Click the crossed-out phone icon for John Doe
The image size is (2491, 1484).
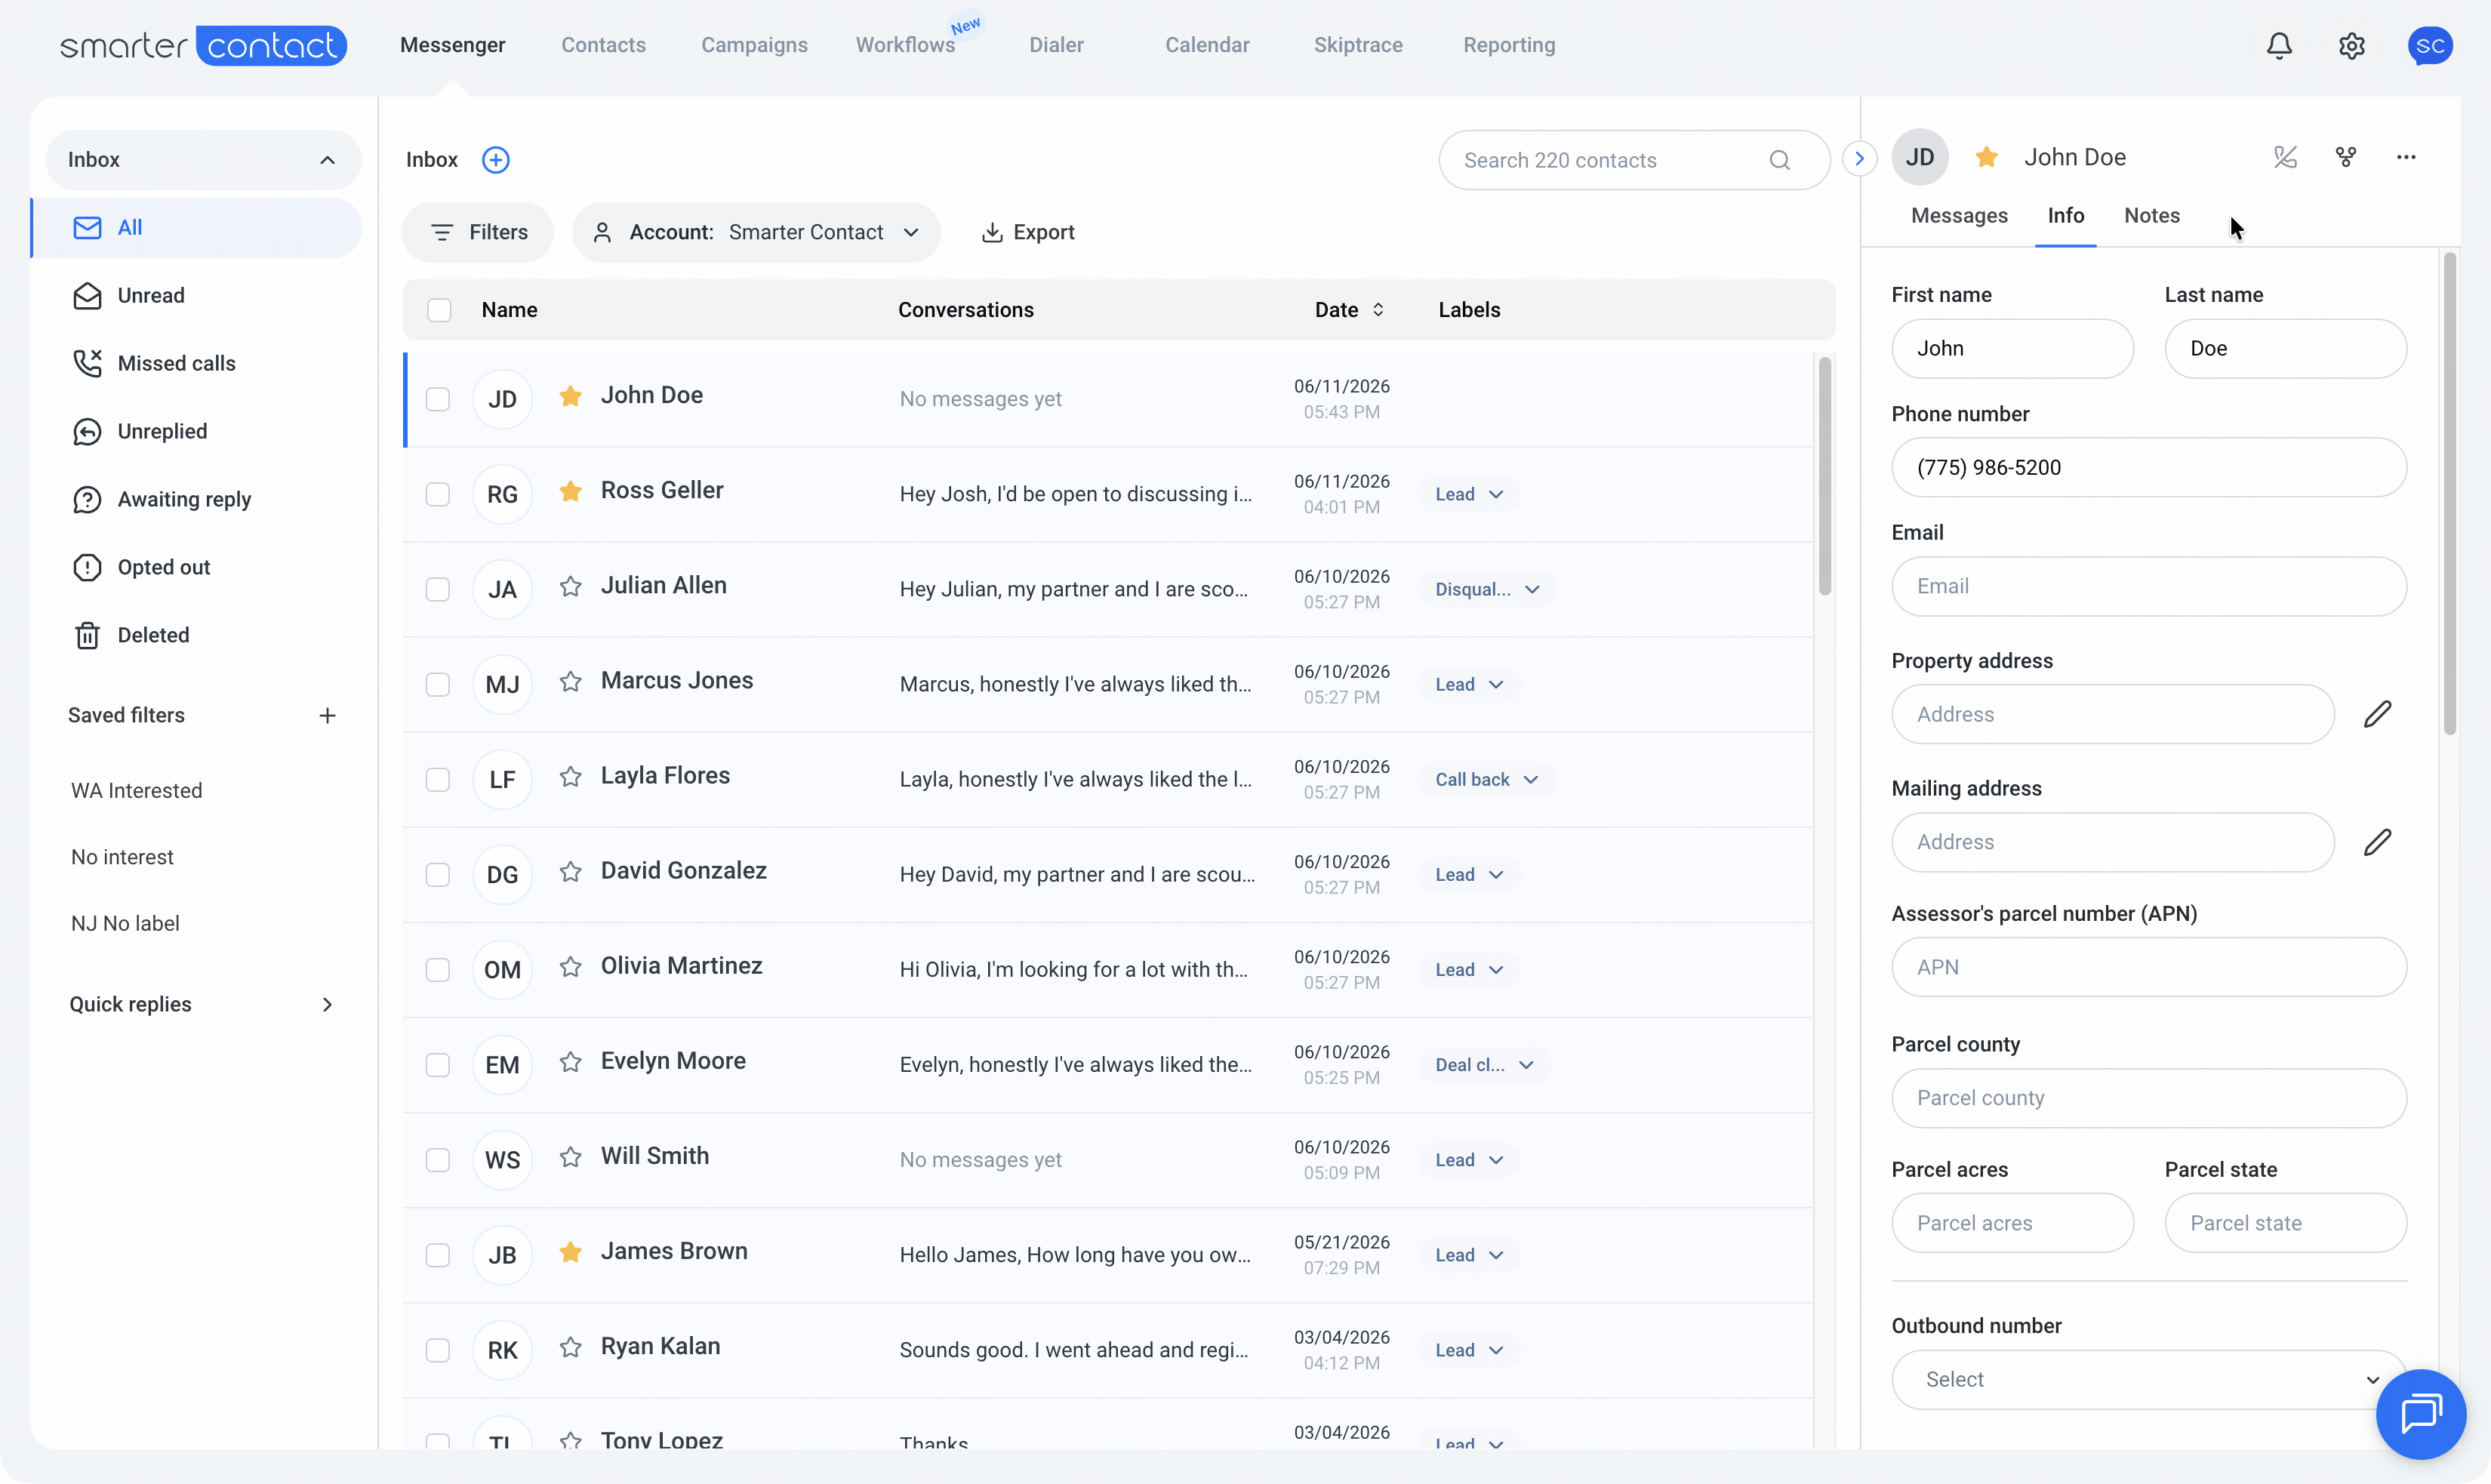coord(2285,157)
